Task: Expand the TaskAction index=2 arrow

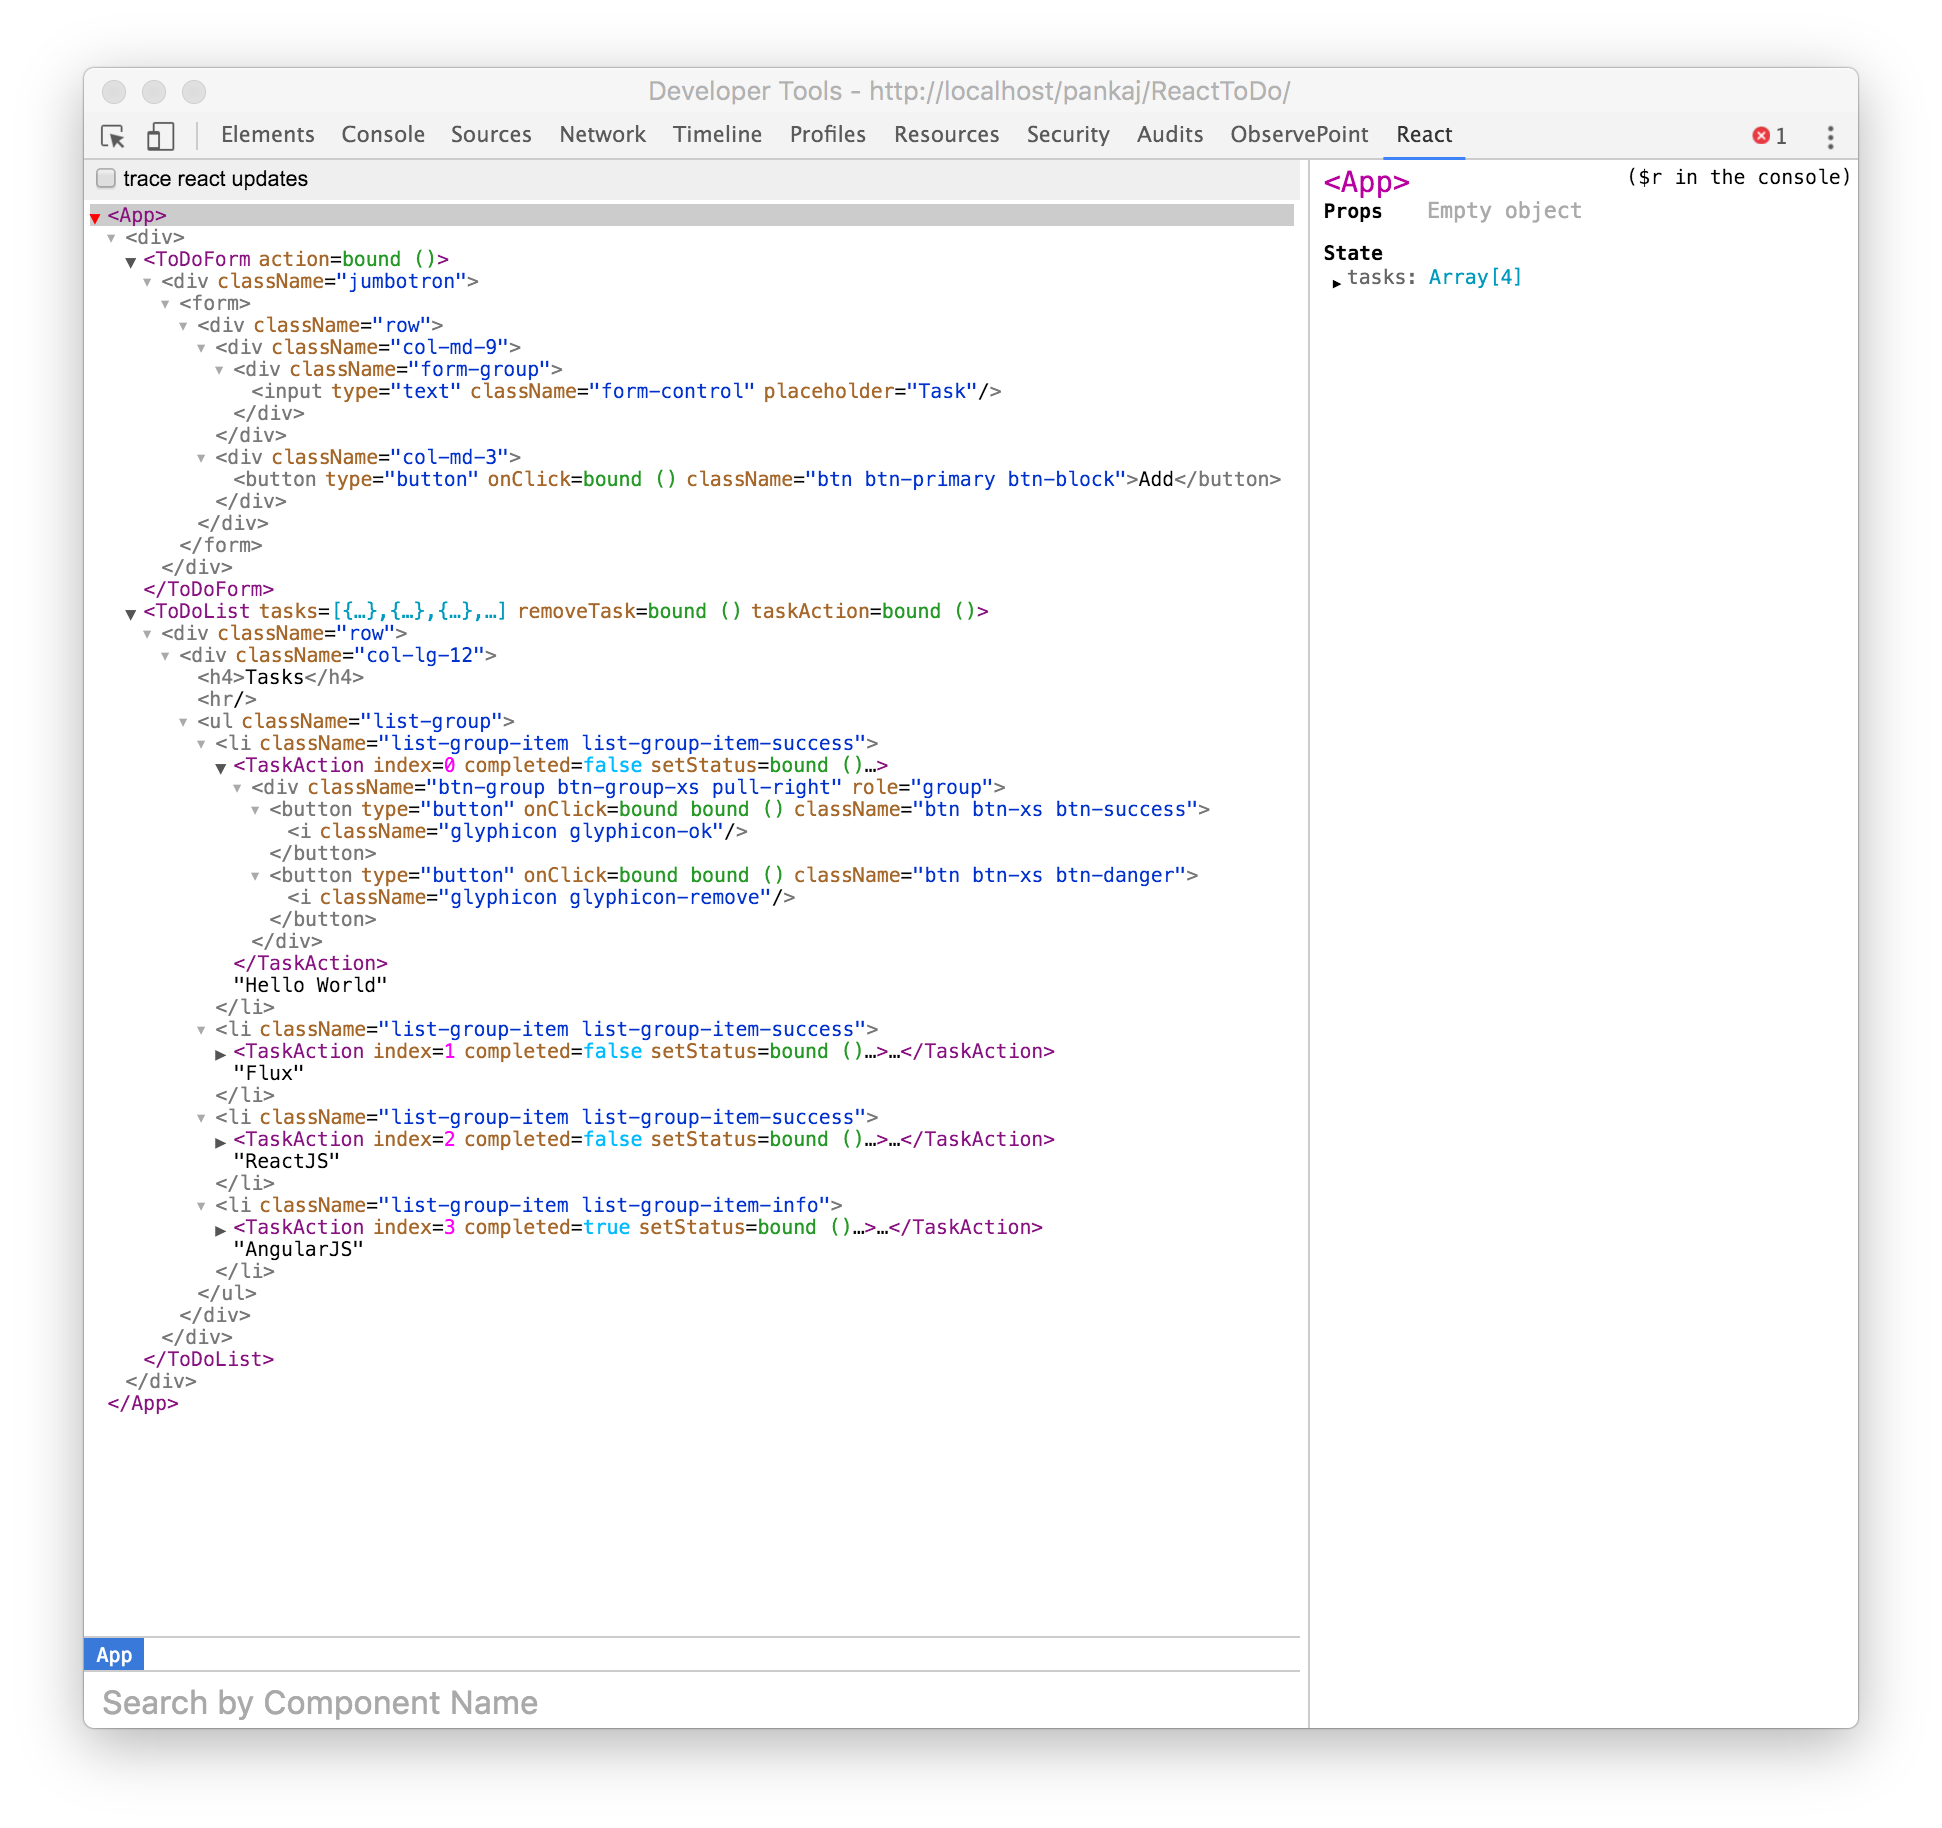Action: (x=220, y=1141)
